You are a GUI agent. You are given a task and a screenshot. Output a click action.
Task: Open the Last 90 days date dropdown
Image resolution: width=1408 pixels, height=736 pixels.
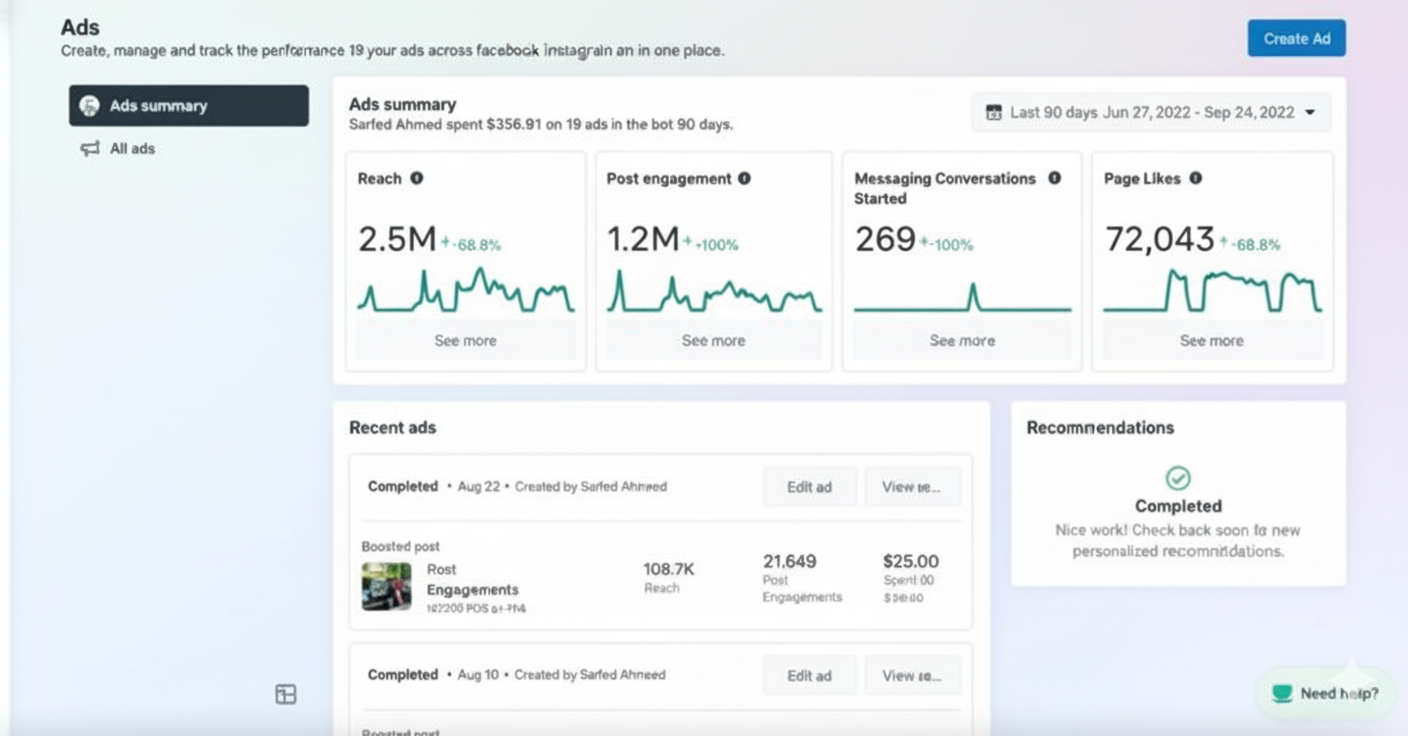[1151, 113]
